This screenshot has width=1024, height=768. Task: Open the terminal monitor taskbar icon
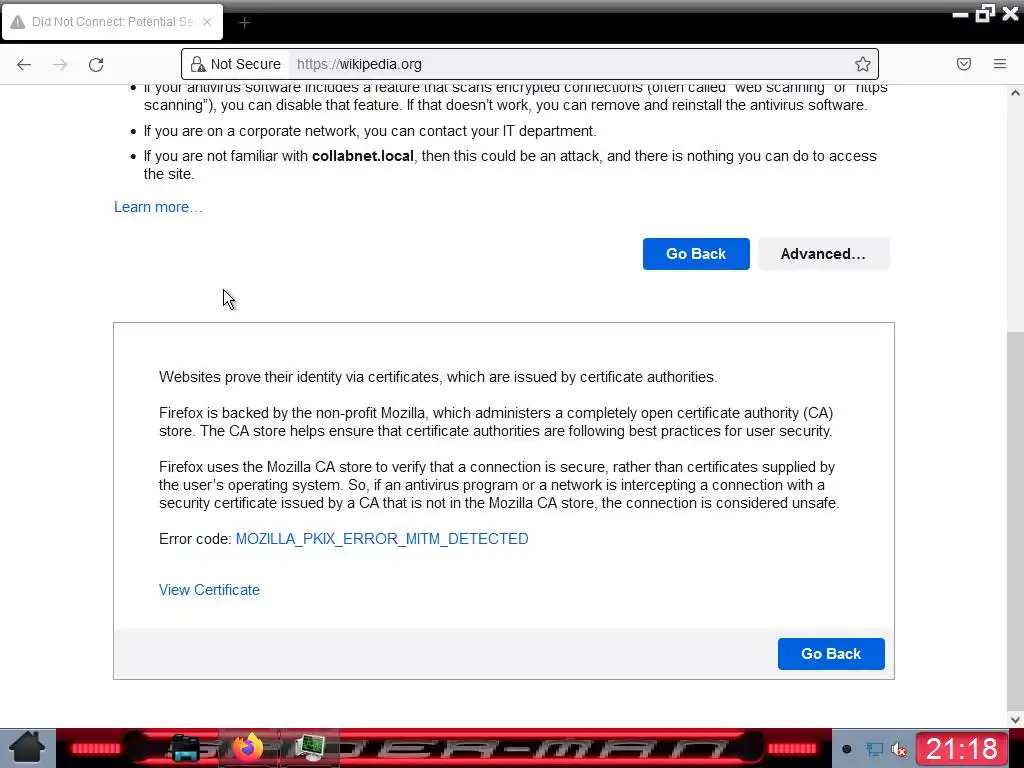tap(310, 748)
